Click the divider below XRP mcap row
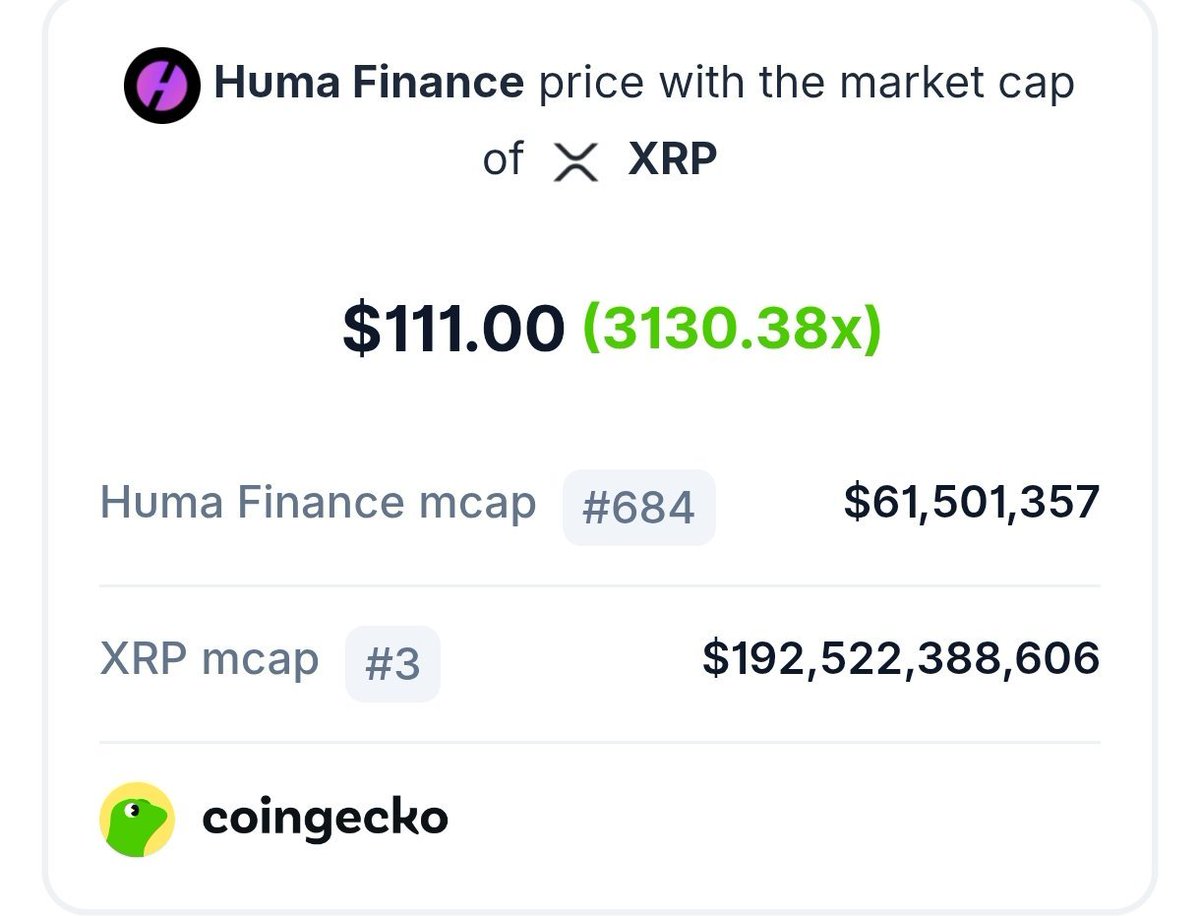This screenshot has width=1200, height=916. (x=600, y=743)
